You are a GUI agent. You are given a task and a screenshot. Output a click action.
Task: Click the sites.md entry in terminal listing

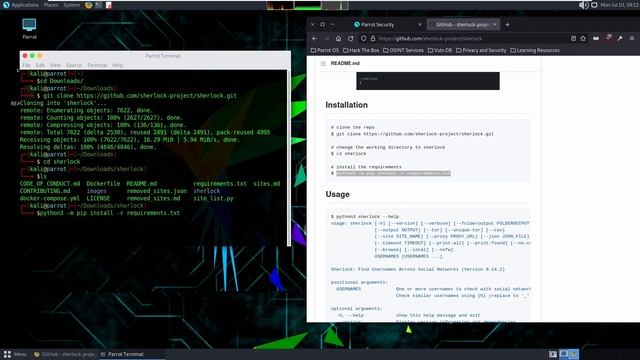tap(267, 184)
